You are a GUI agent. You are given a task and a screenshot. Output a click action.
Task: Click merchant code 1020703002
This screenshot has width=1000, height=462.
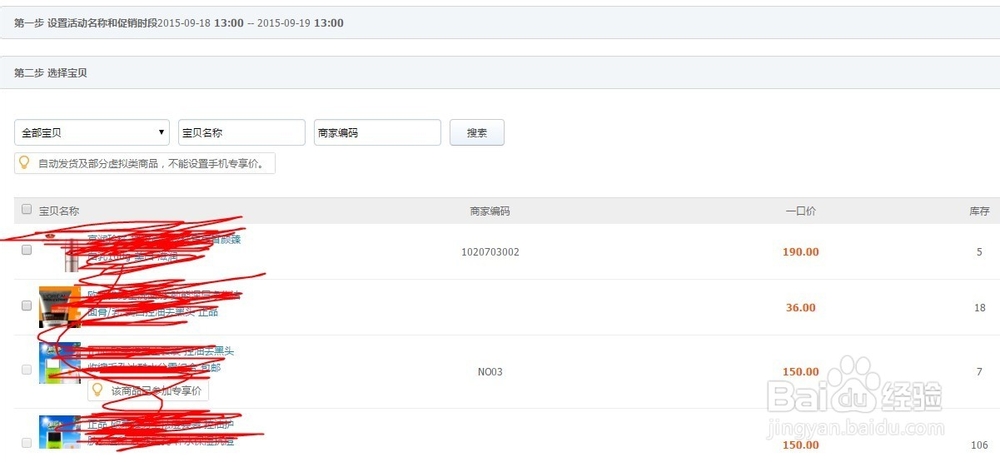point(490,252)
